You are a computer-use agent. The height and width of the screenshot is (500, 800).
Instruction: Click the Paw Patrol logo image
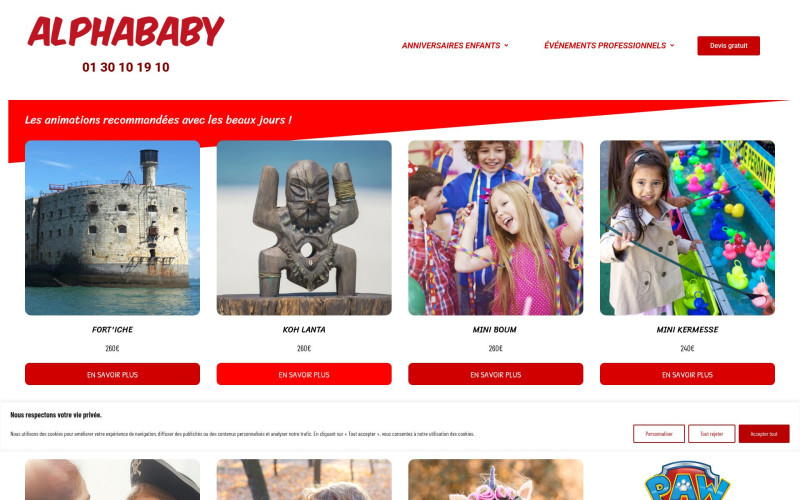[x=687, y=480]
